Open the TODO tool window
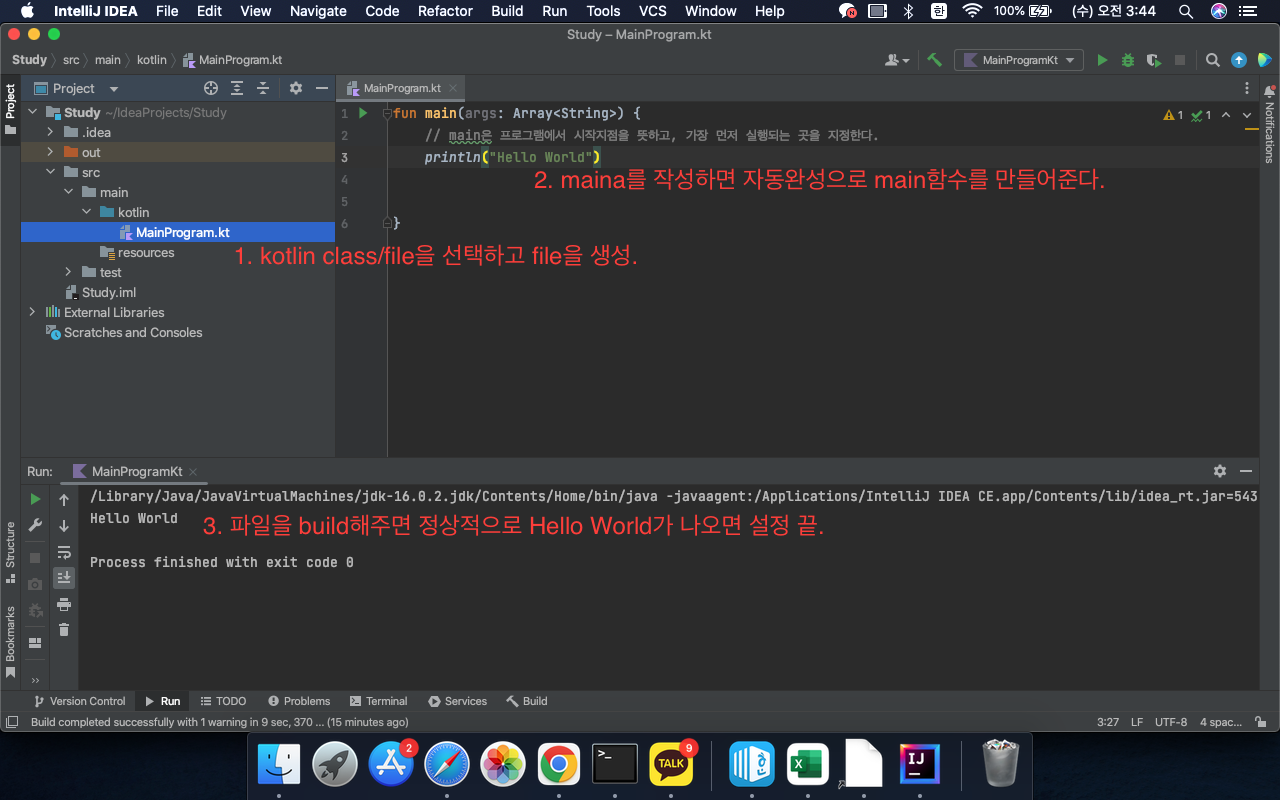This screenshot has height=800, width=1280. [223, 701]
